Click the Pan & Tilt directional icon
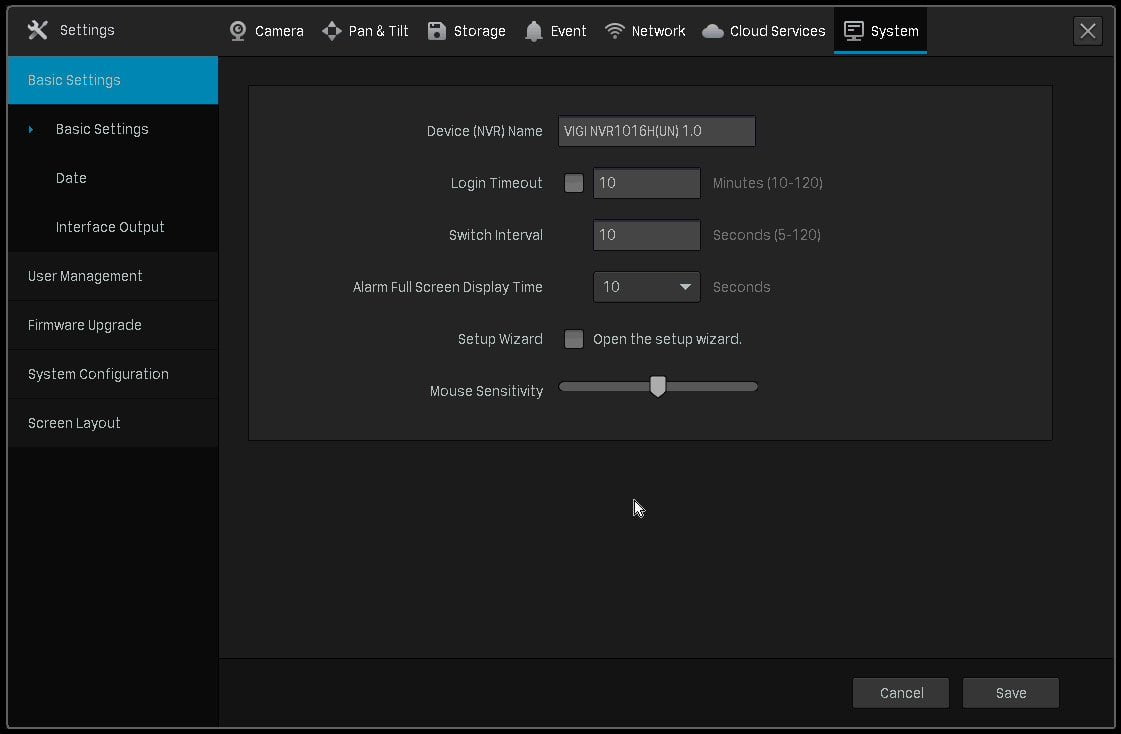This screenshot has height=734, width=1121. click(332, 31)
